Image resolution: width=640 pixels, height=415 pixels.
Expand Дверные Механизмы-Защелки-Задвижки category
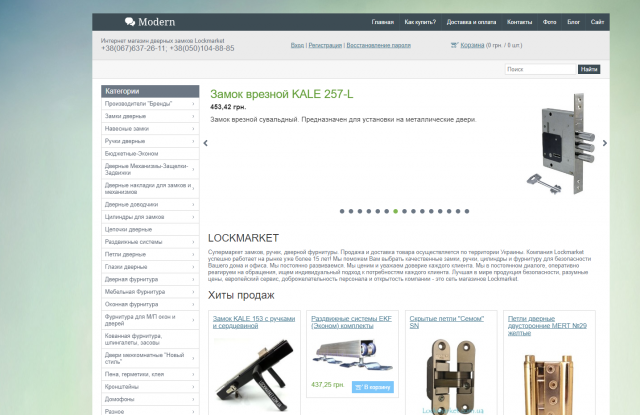tap(150, 169)
